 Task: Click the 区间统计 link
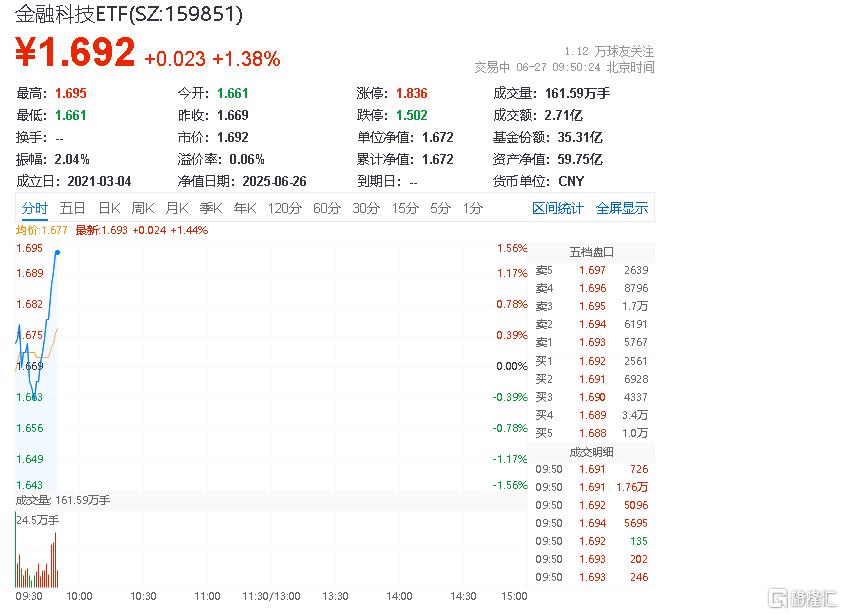tap(557, 208)
